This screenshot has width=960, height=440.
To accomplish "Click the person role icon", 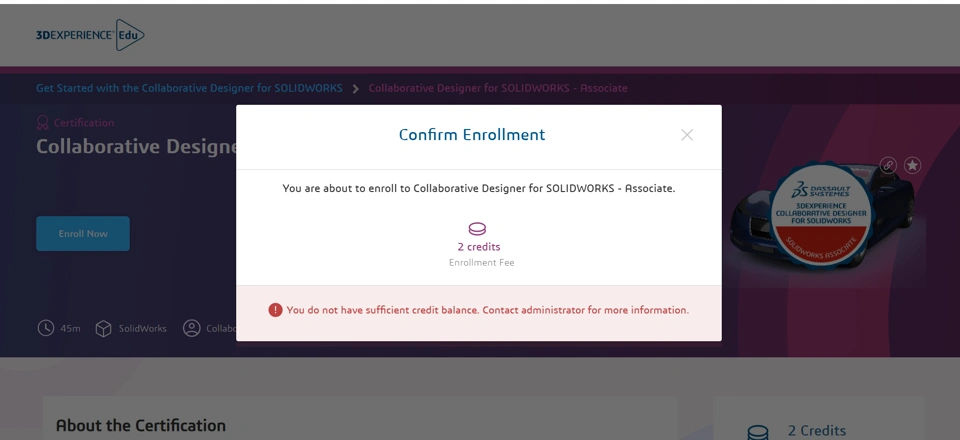I will [191, 328].
